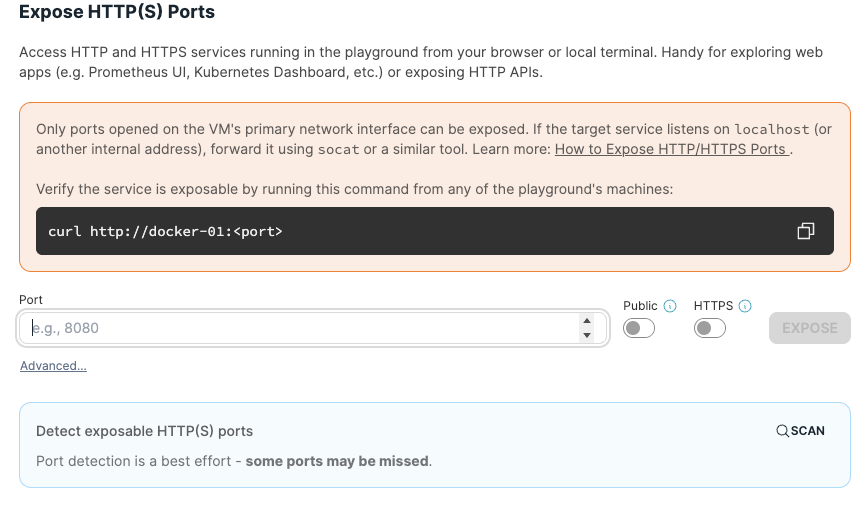Decrement the Port number stepper down
The height and width of the screenshot is (510, 864).
587,335
